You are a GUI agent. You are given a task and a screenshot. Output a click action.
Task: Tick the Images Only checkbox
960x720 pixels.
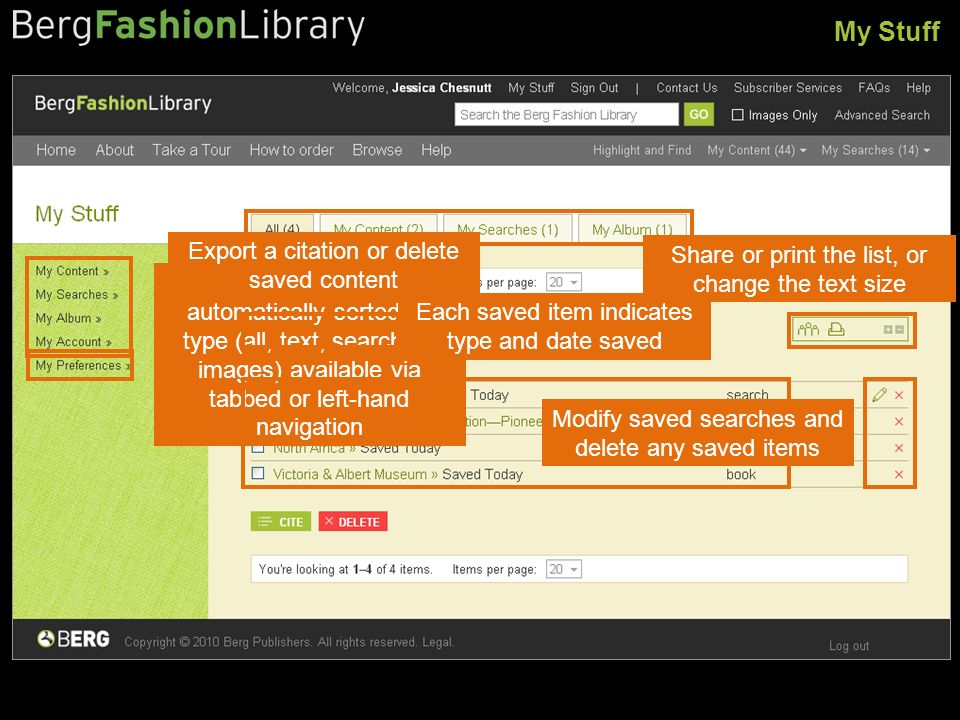click(738, 114)
